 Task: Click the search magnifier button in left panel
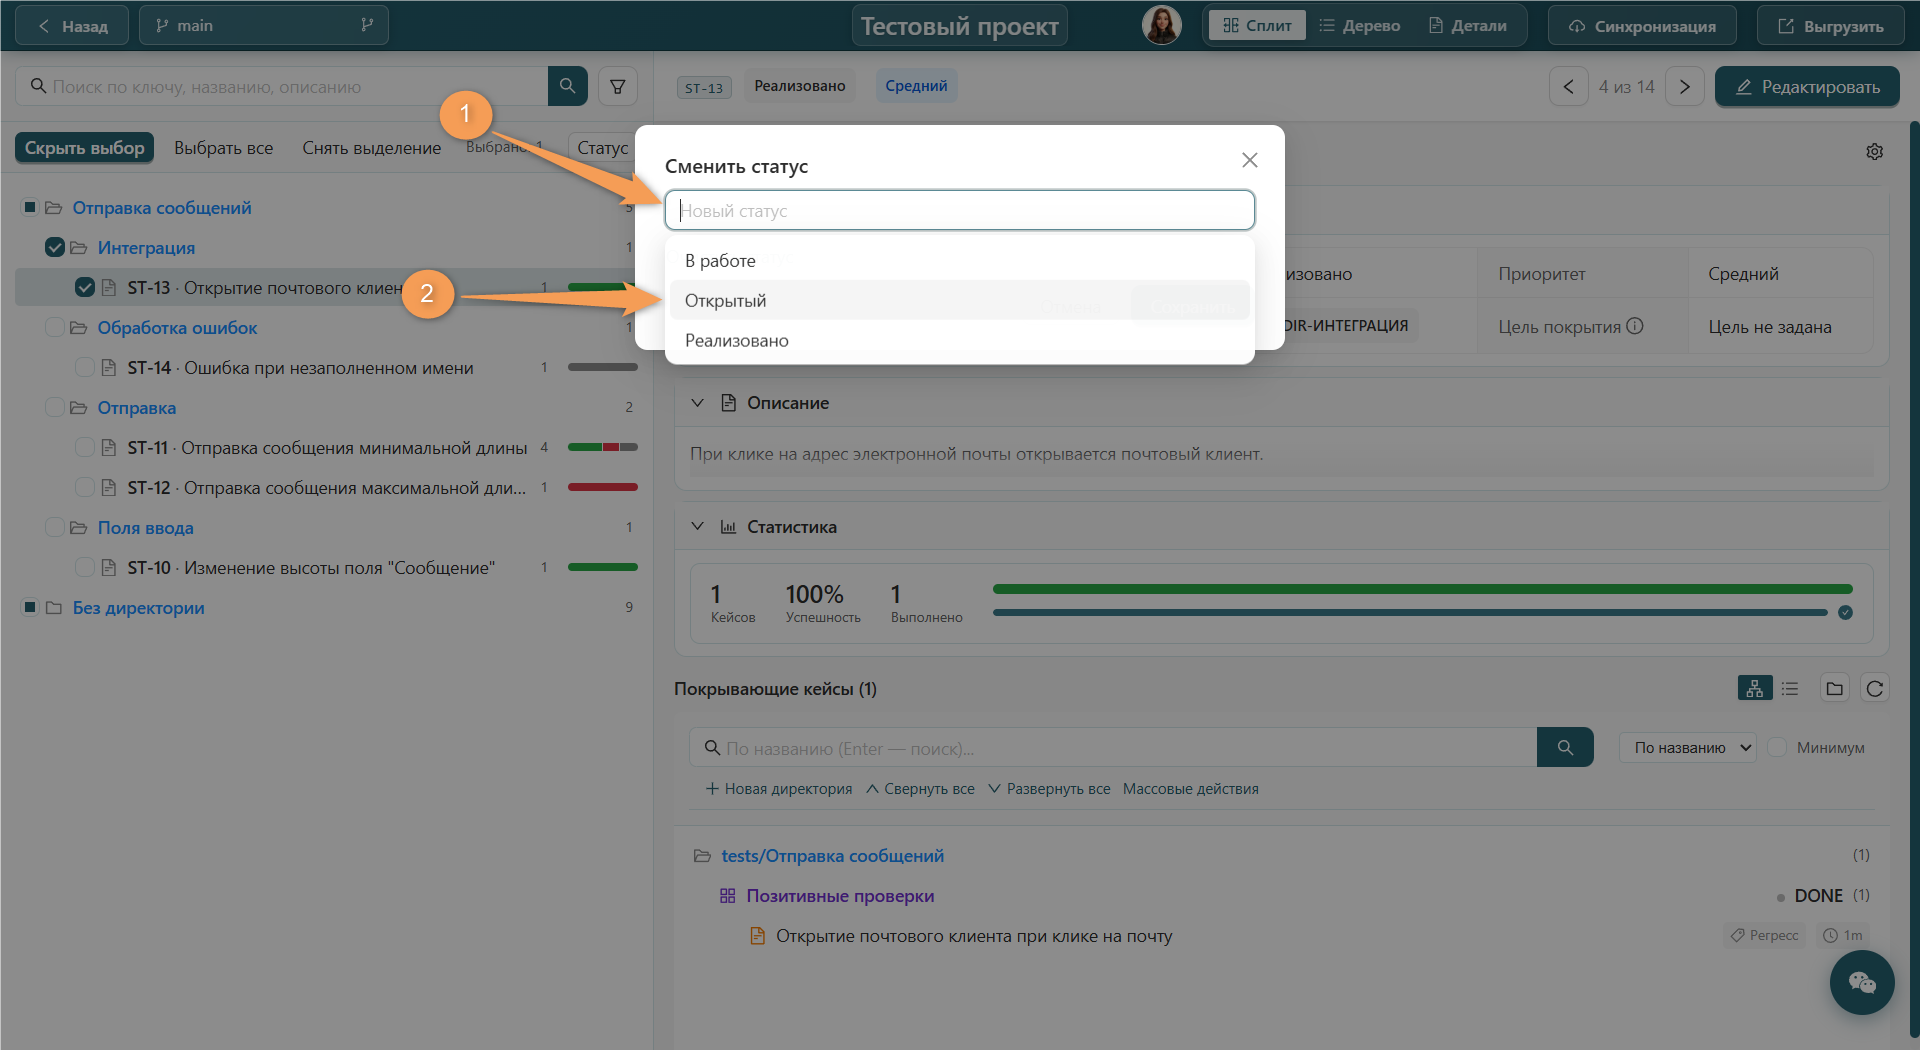(567, 86)
